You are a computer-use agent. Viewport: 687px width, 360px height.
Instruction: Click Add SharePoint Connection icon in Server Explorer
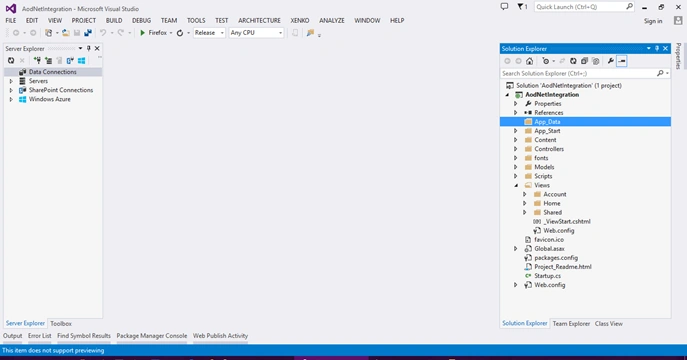click(70, 60)
